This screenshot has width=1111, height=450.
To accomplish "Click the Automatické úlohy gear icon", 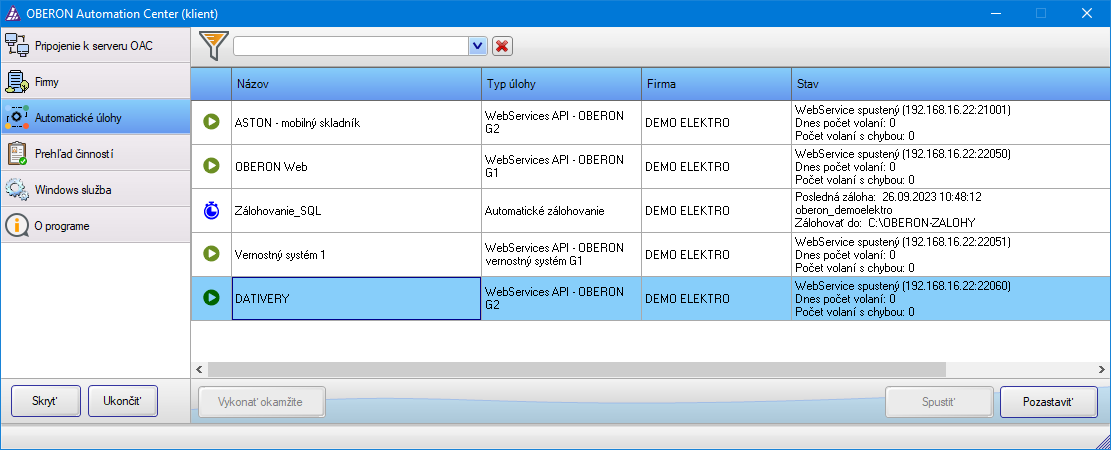I will click(x=16, y=118).
